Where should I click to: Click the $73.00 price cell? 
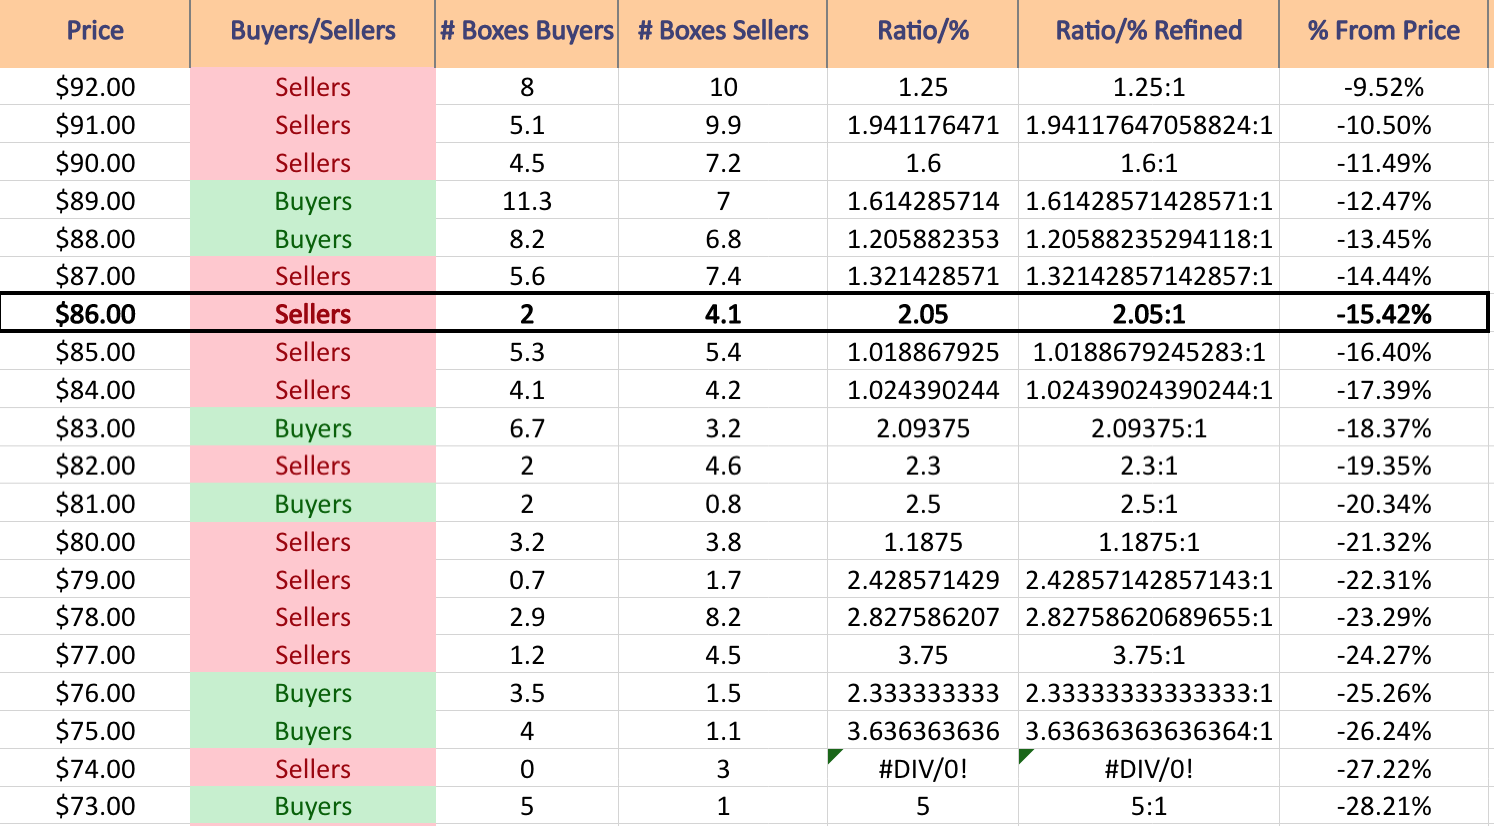95,806
